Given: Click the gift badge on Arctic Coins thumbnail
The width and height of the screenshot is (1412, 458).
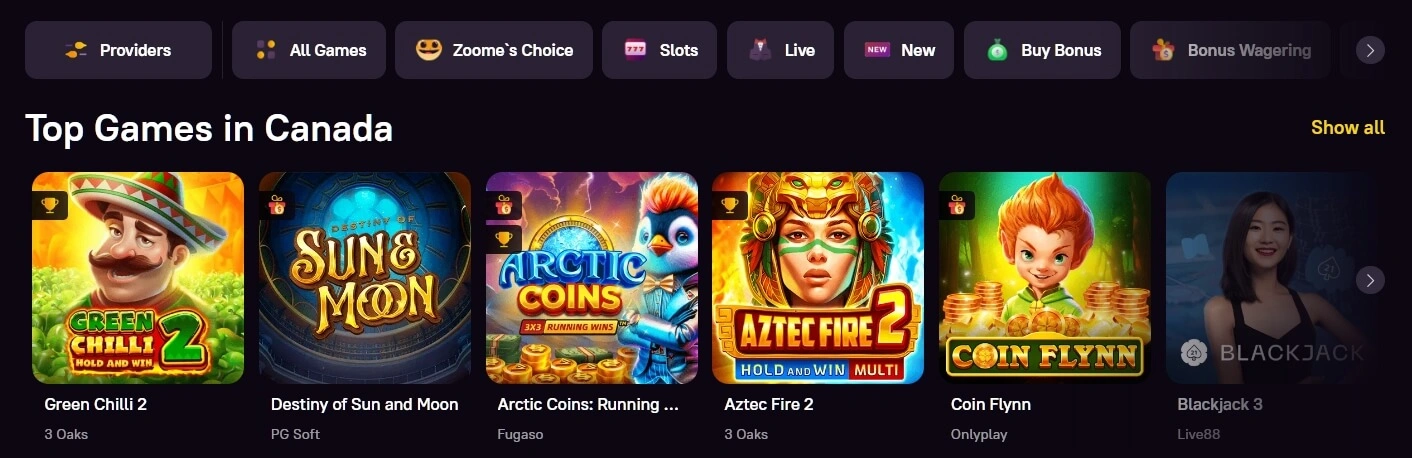Looking at the screenshot, I should [x=504, y=206].
